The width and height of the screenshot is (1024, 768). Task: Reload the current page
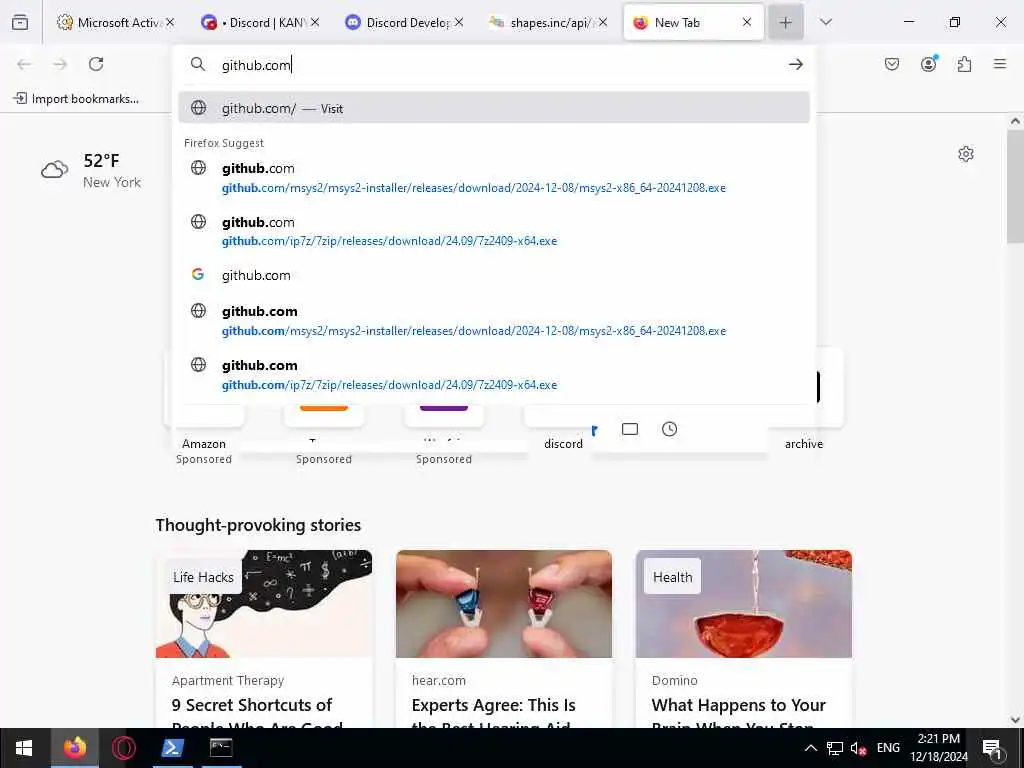tap(96, 64)
